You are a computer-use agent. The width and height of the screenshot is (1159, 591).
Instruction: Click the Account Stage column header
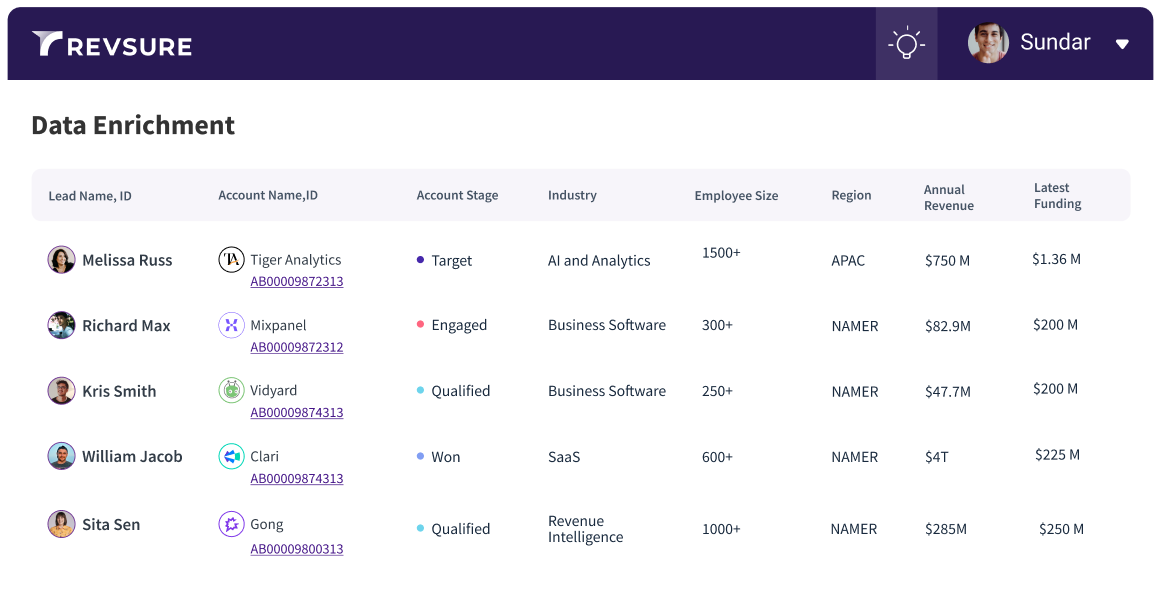(457, 195)
